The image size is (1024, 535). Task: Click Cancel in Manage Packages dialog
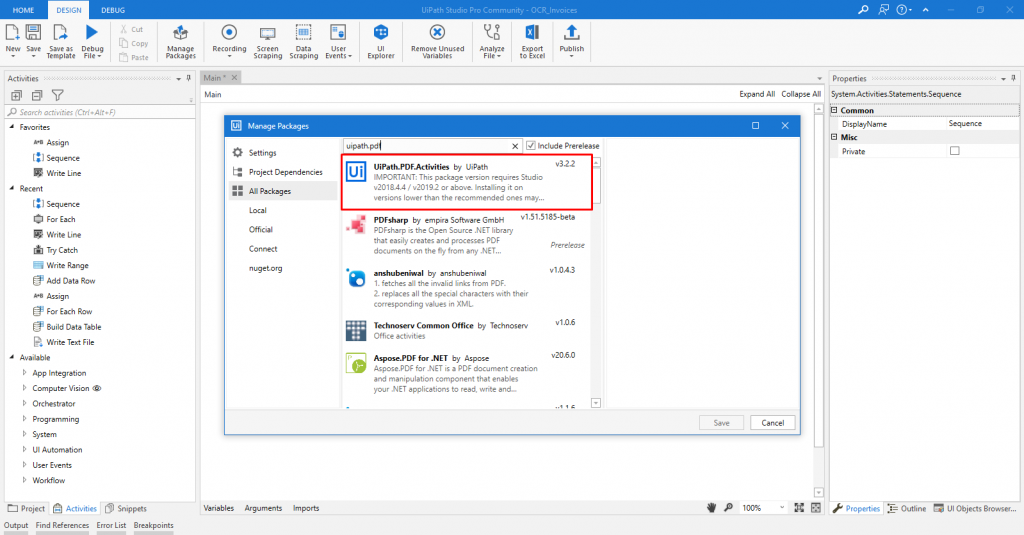[x=773, y=423]
